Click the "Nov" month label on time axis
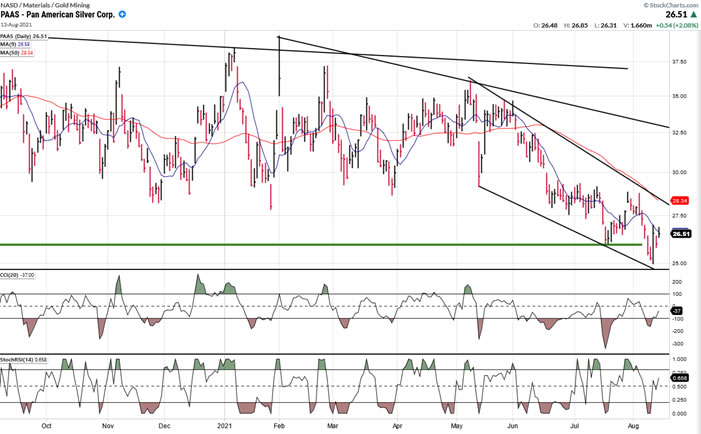 (108, 426)
